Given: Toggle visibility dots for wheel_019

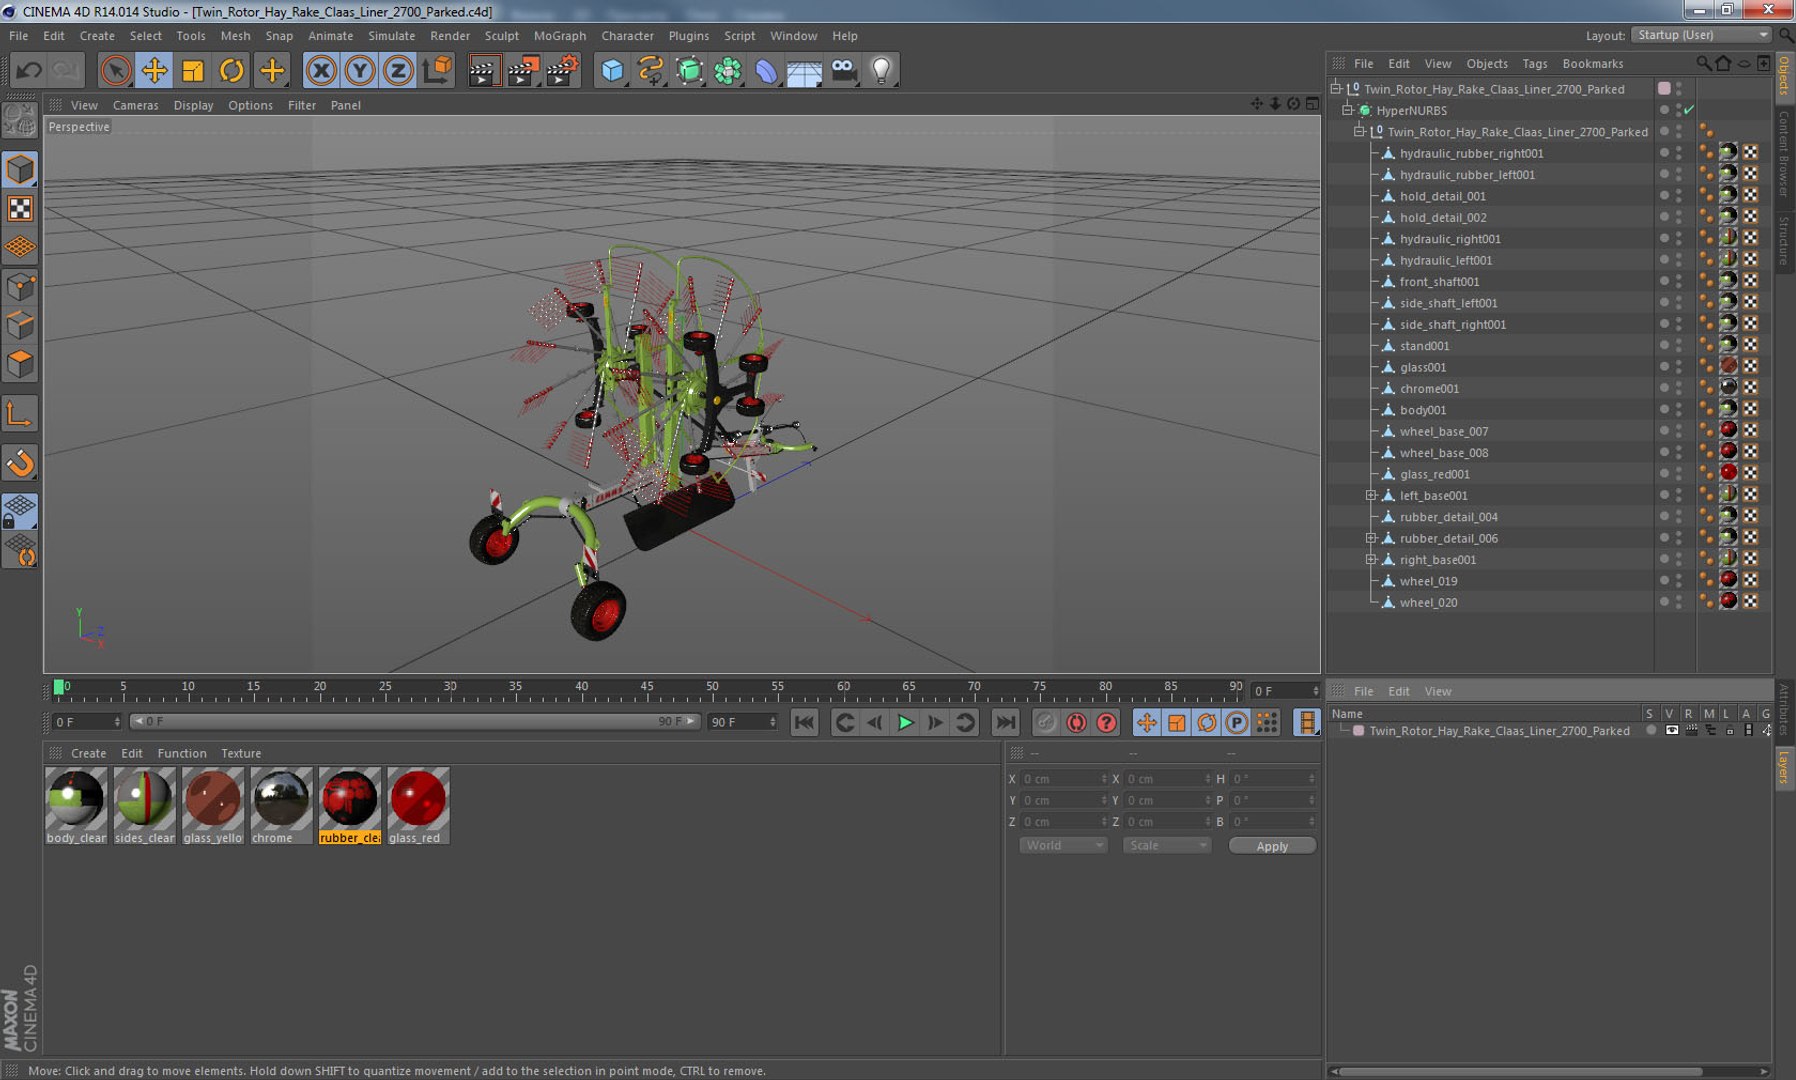Looking at the screenshot, I should [x=1679, y=581].
